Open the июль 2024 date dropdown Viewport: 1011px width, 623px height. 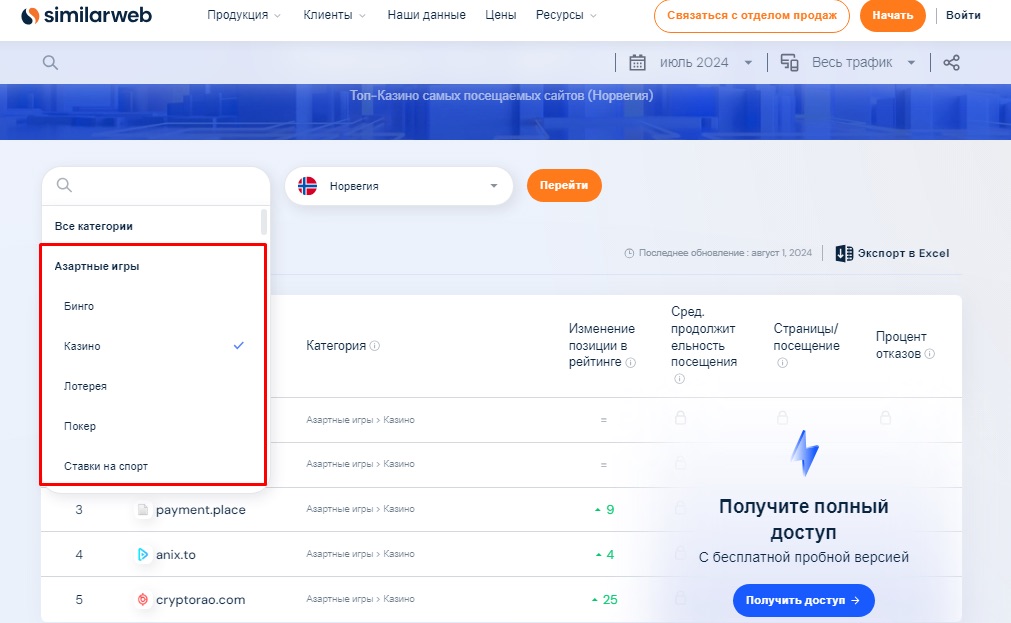tap(706, 63)
